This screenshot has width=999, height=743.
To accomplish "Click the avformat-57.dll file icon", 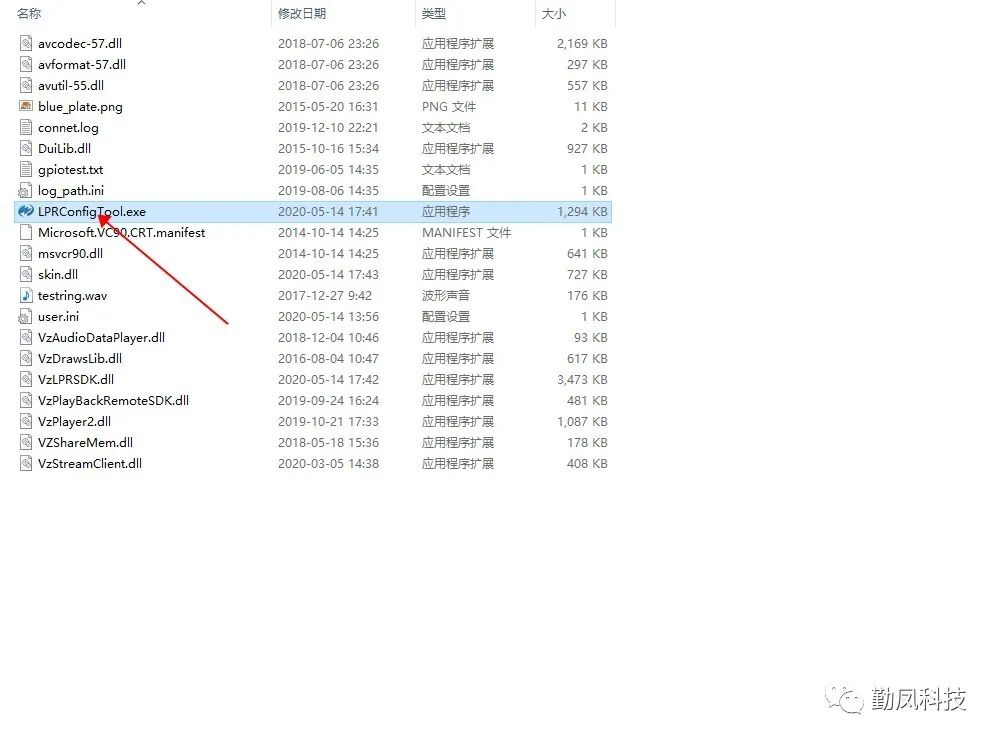I will pyautogui.click(x=25, y=64).
